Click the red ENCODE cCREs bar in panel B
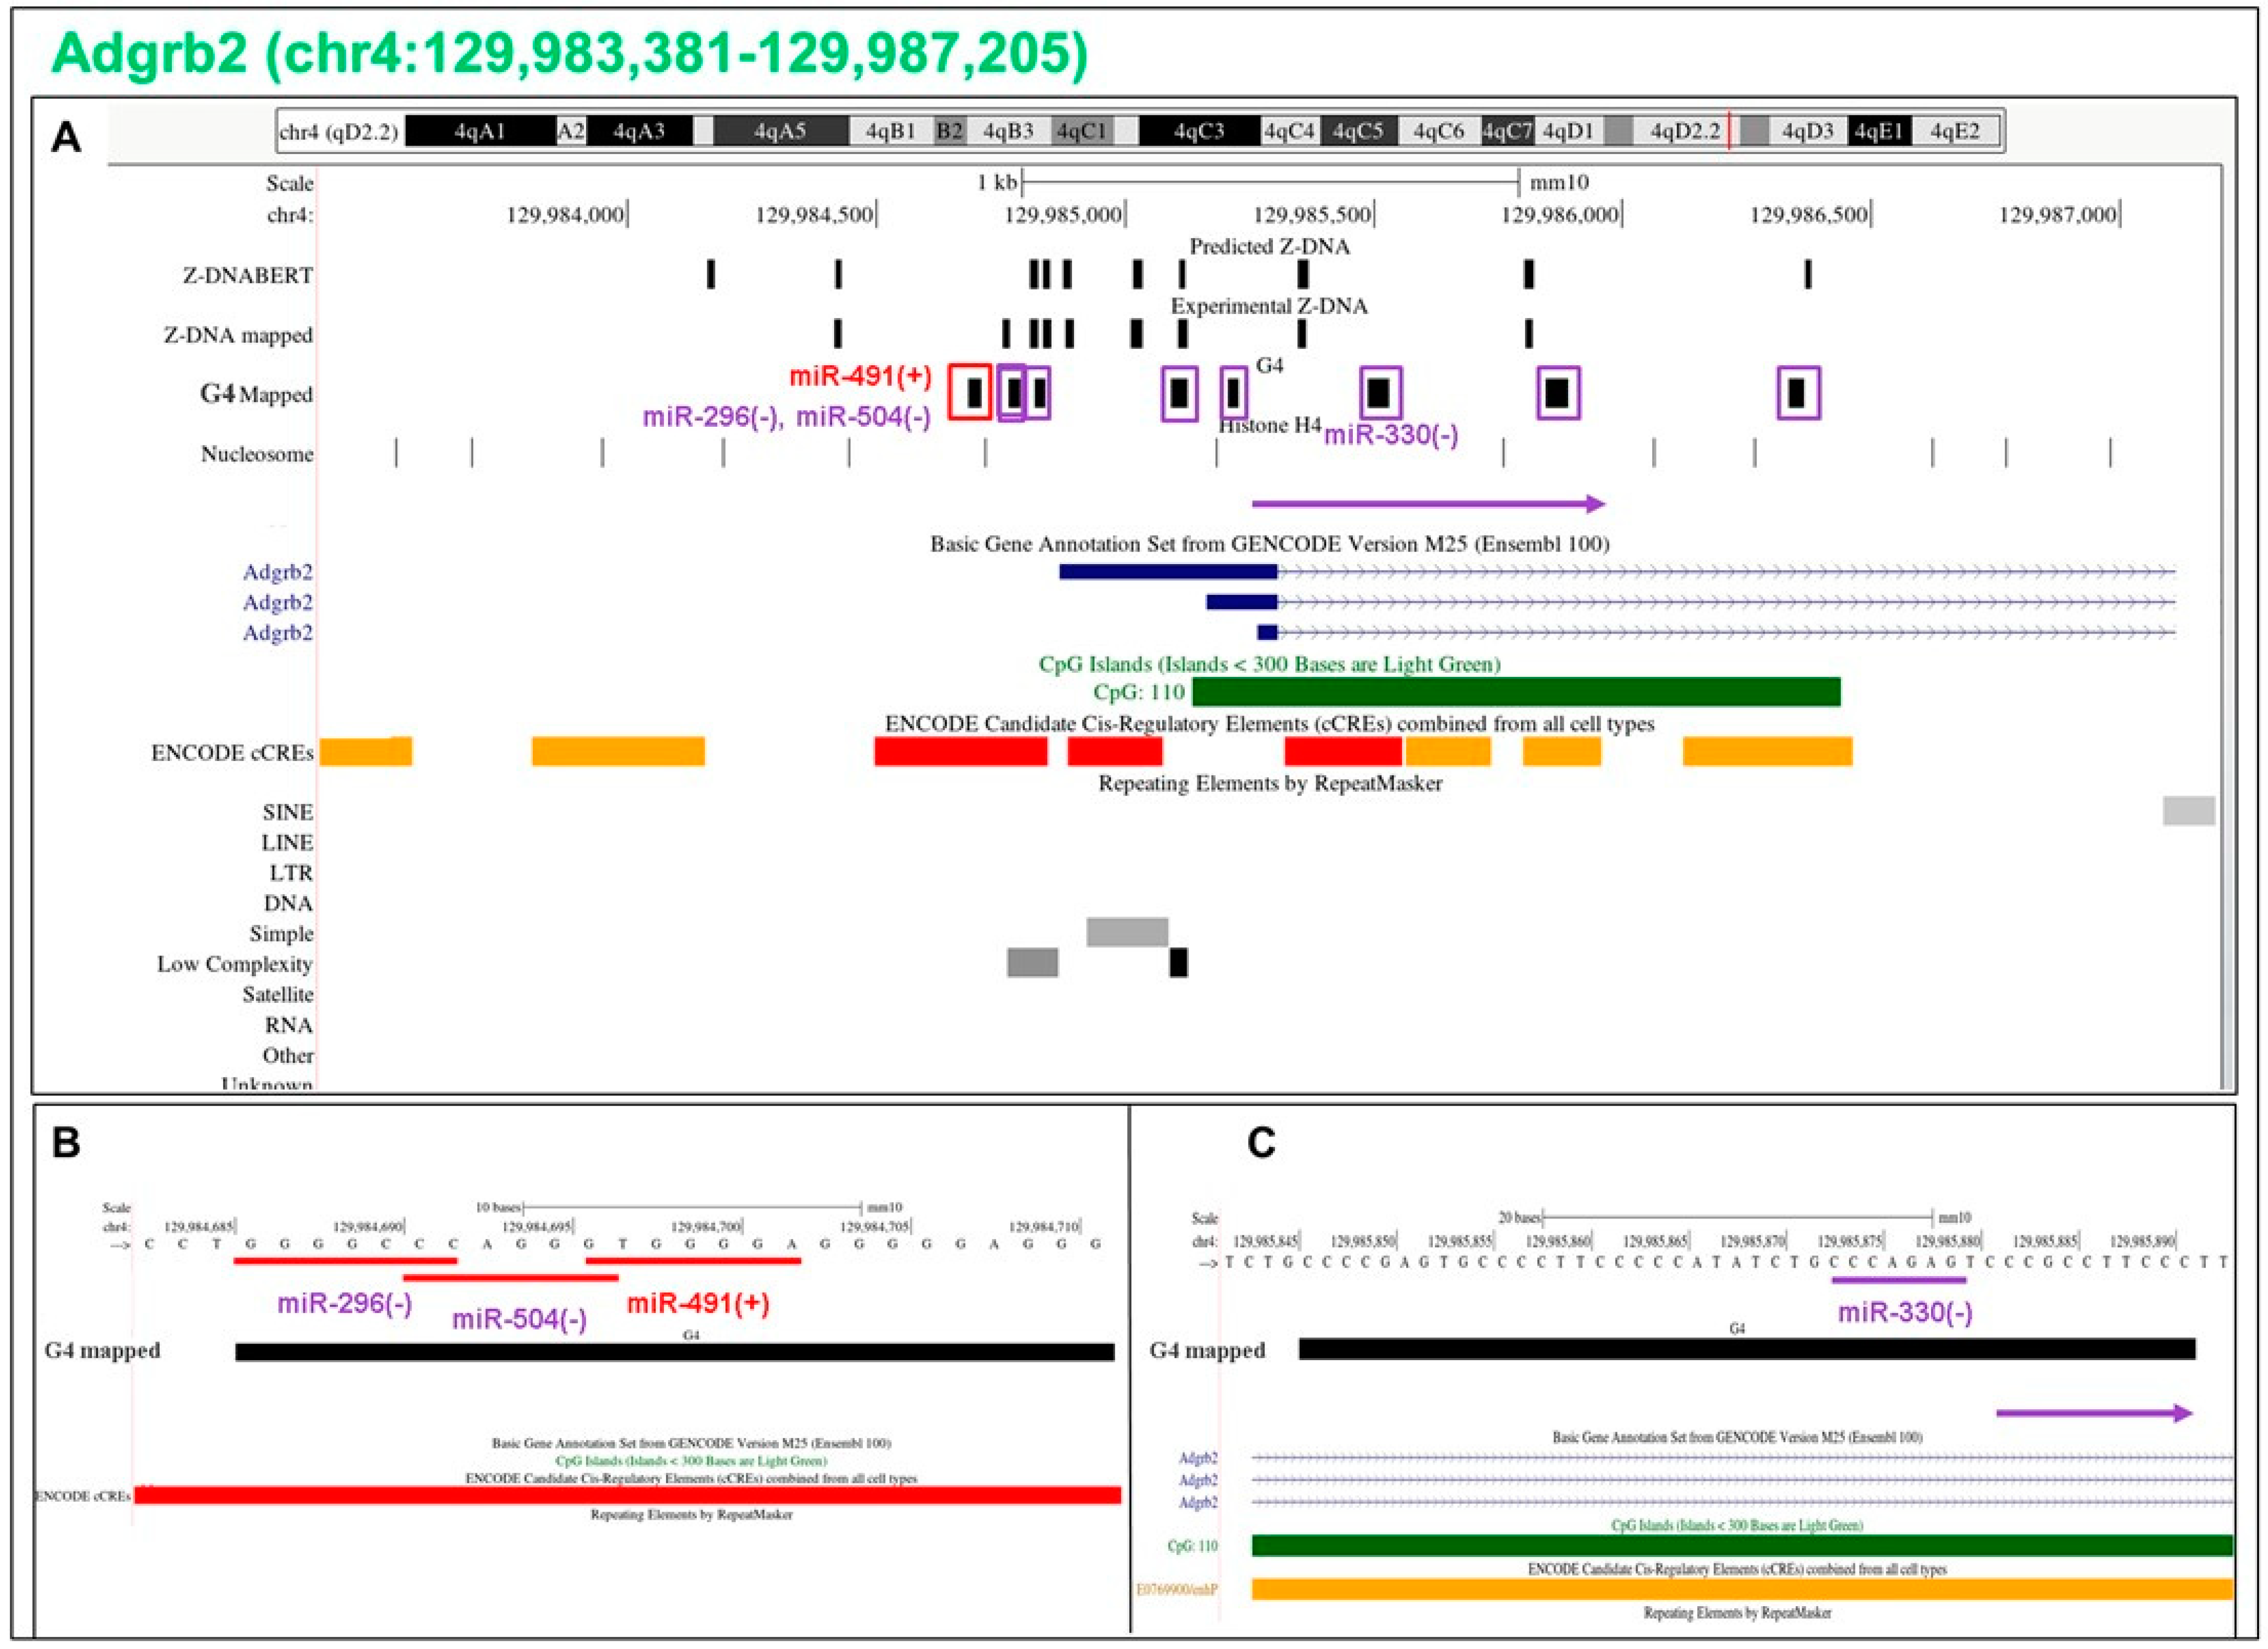 tap(627, 1495)
